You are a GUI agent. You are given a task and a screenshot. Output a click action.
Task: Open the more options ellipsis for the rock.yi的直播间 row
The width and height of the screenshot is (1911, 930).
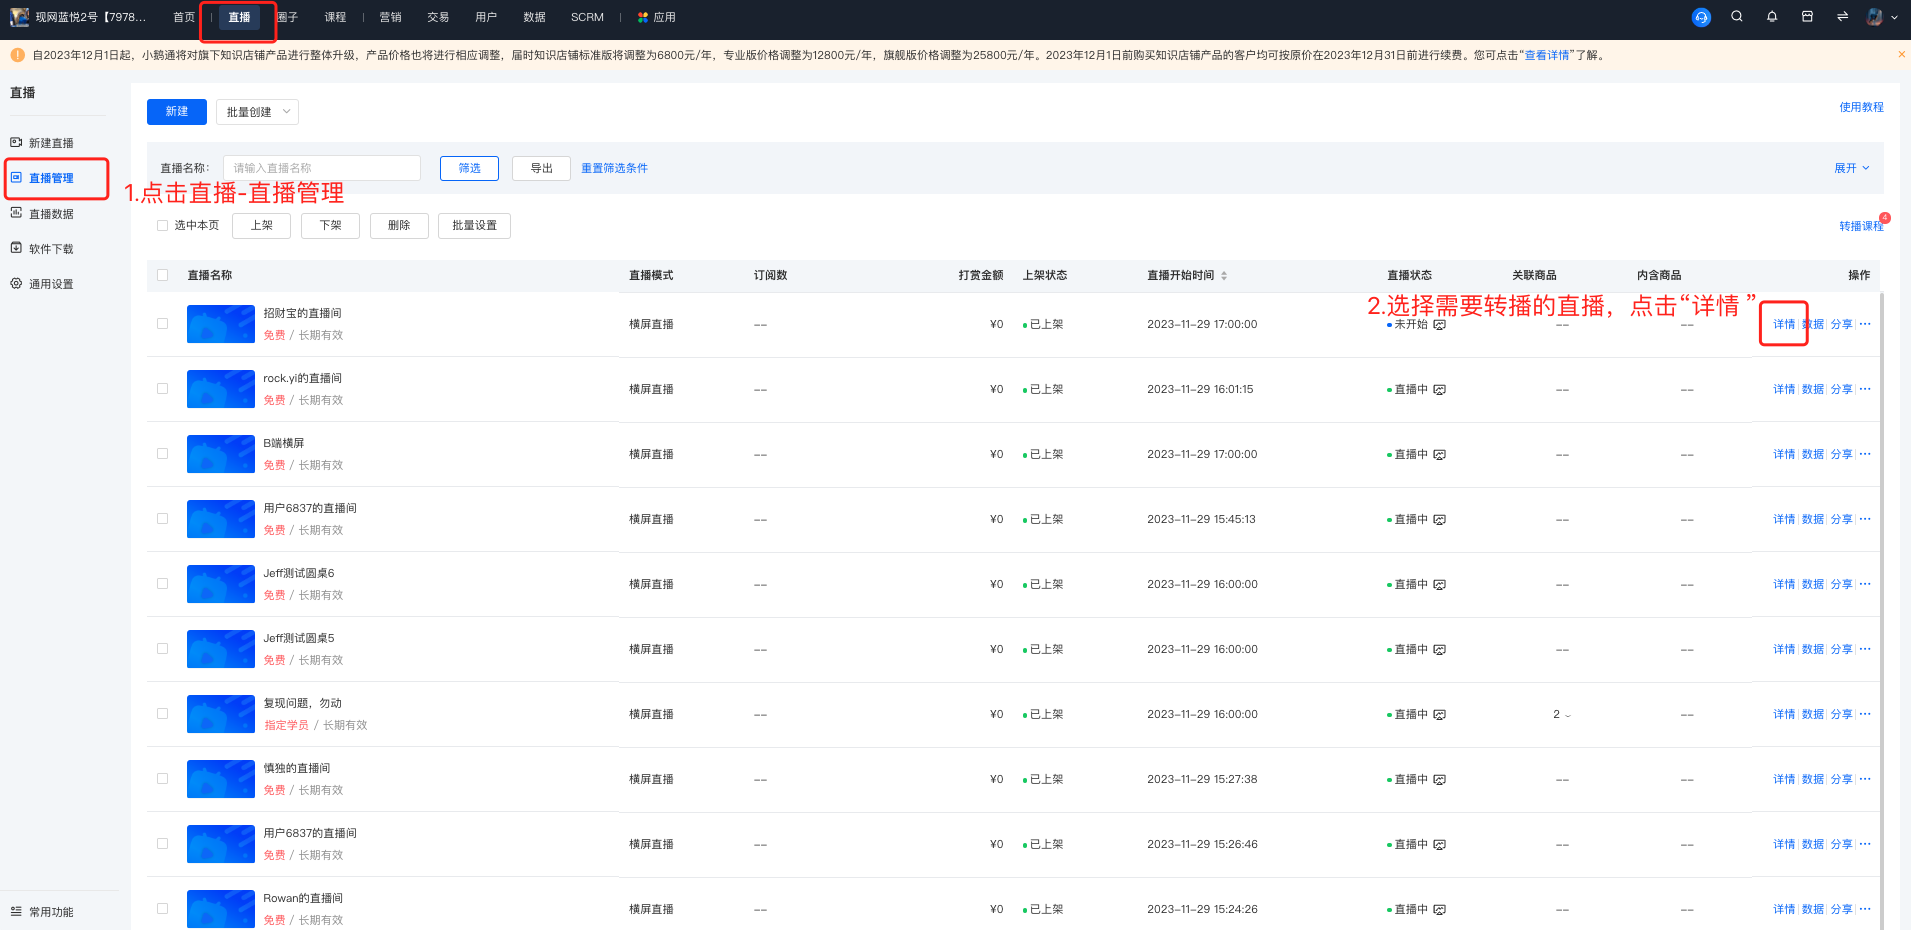pos(1865,389)
